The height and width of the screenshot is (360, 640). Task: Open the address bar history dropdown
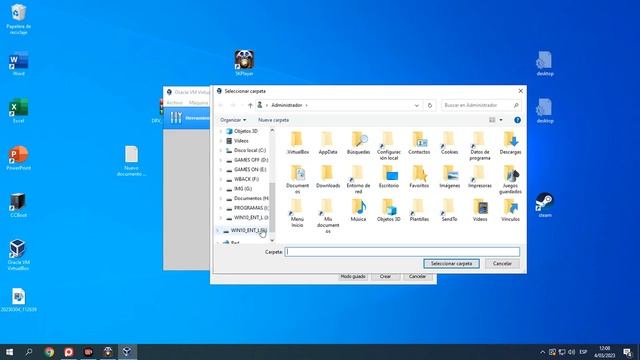[x=416, y=105]
